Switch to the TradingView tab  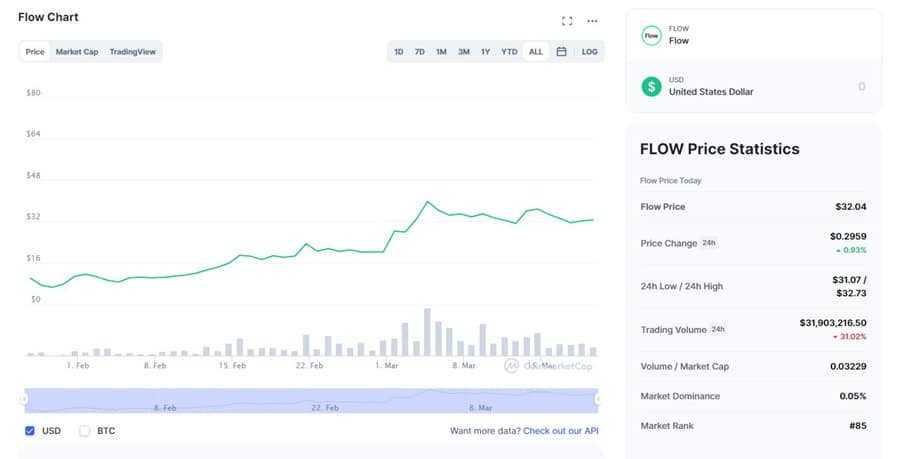pos(133,51)
